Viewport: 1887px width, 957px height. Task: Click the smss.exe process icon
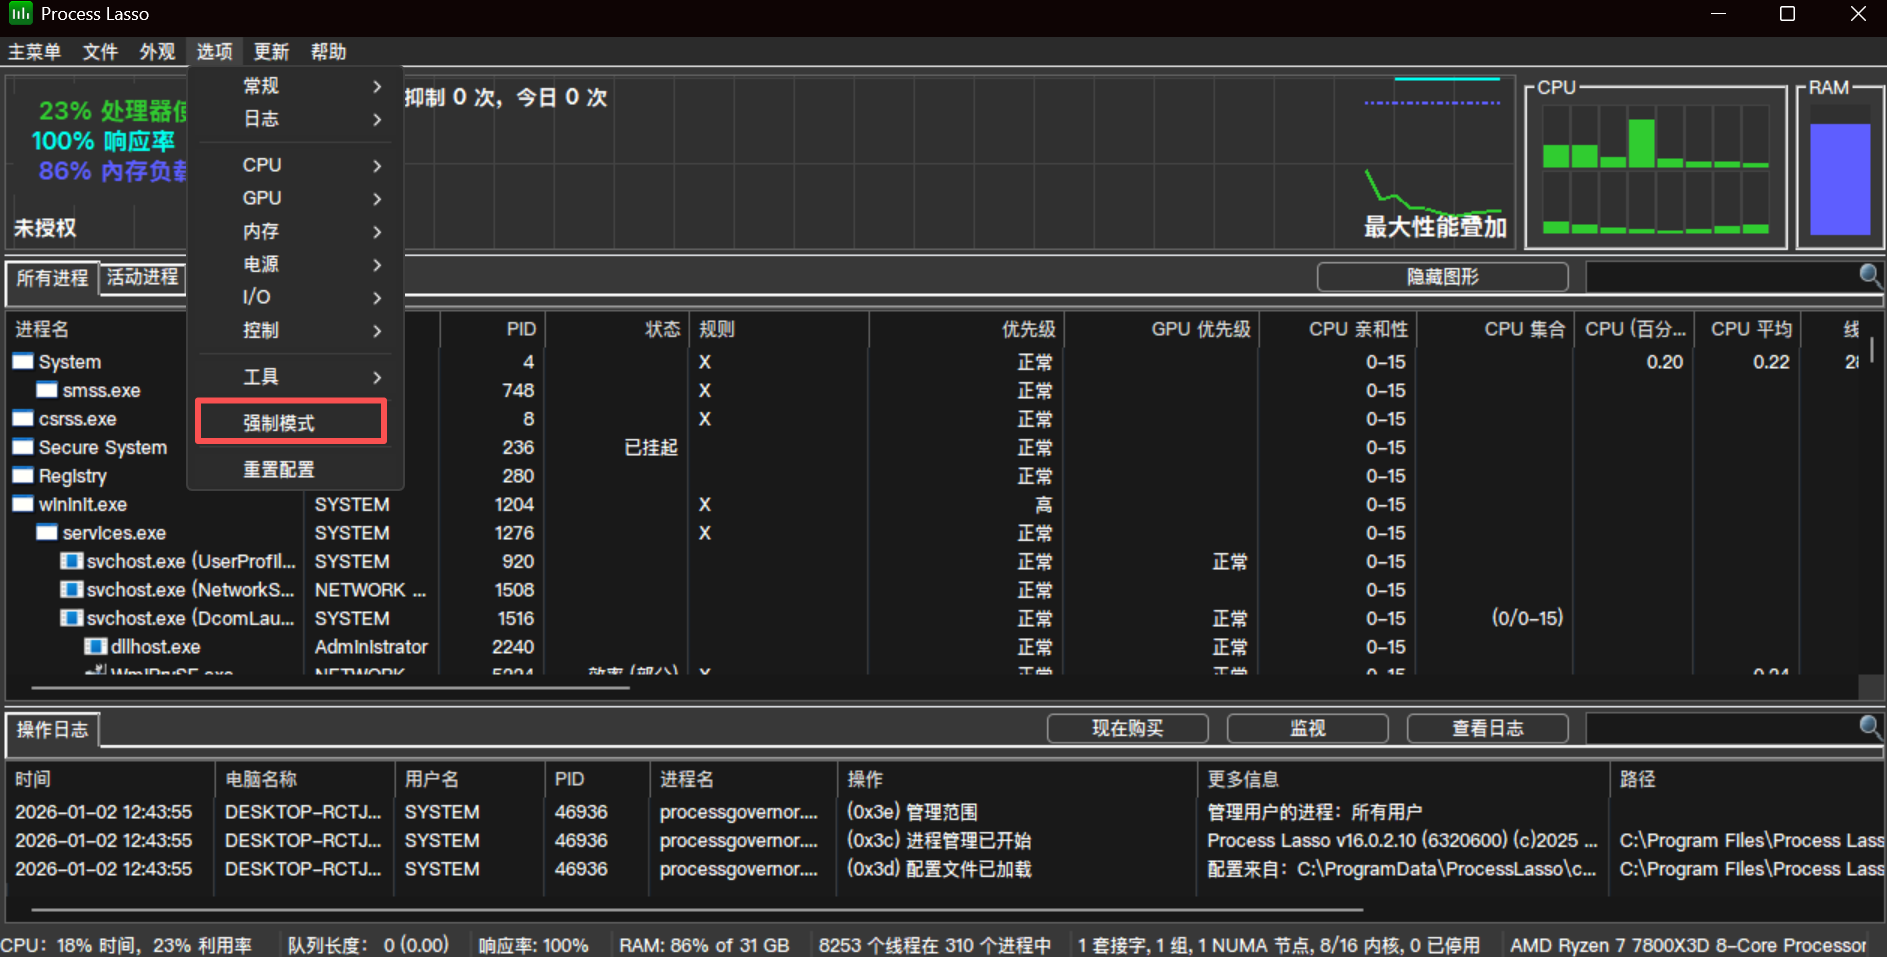[47, 390]
